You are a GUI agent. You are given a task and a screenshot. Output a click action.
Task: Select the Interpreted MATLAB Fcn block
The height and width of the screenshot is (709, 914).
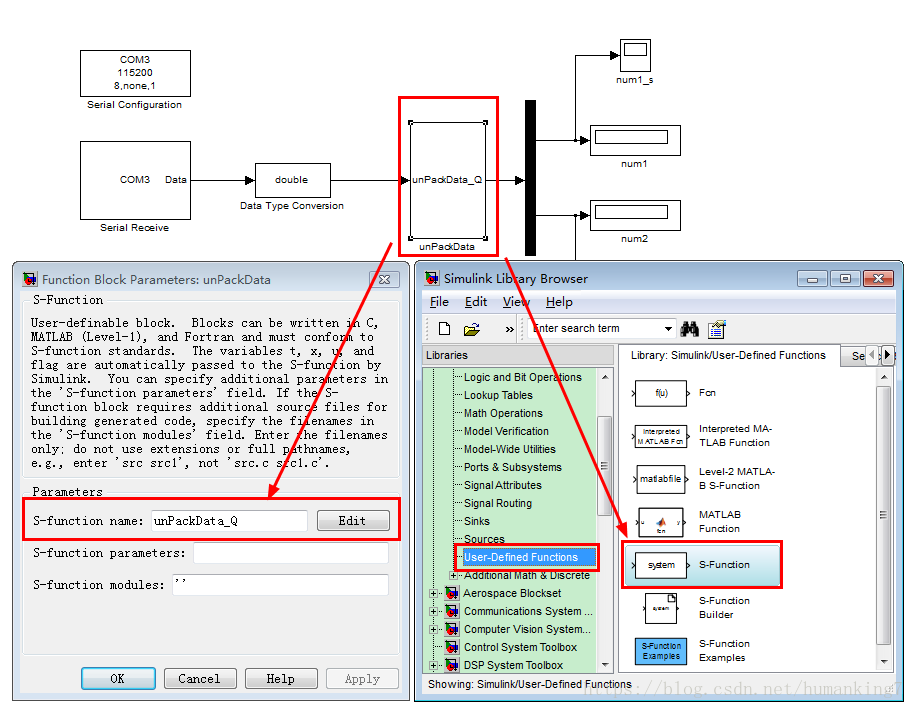click(661, 436)
